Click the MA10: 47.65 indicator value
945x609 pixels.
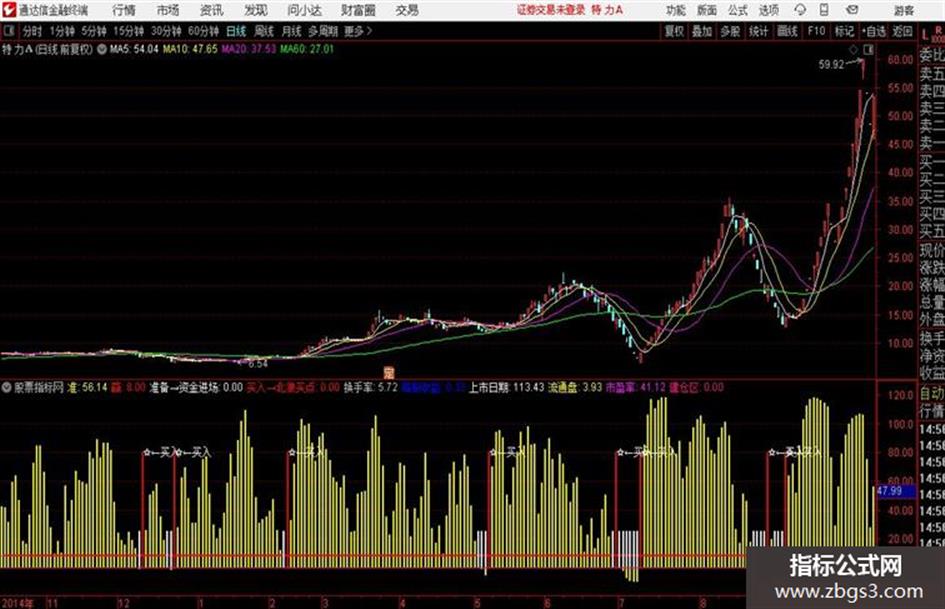(x=190, y=49)
